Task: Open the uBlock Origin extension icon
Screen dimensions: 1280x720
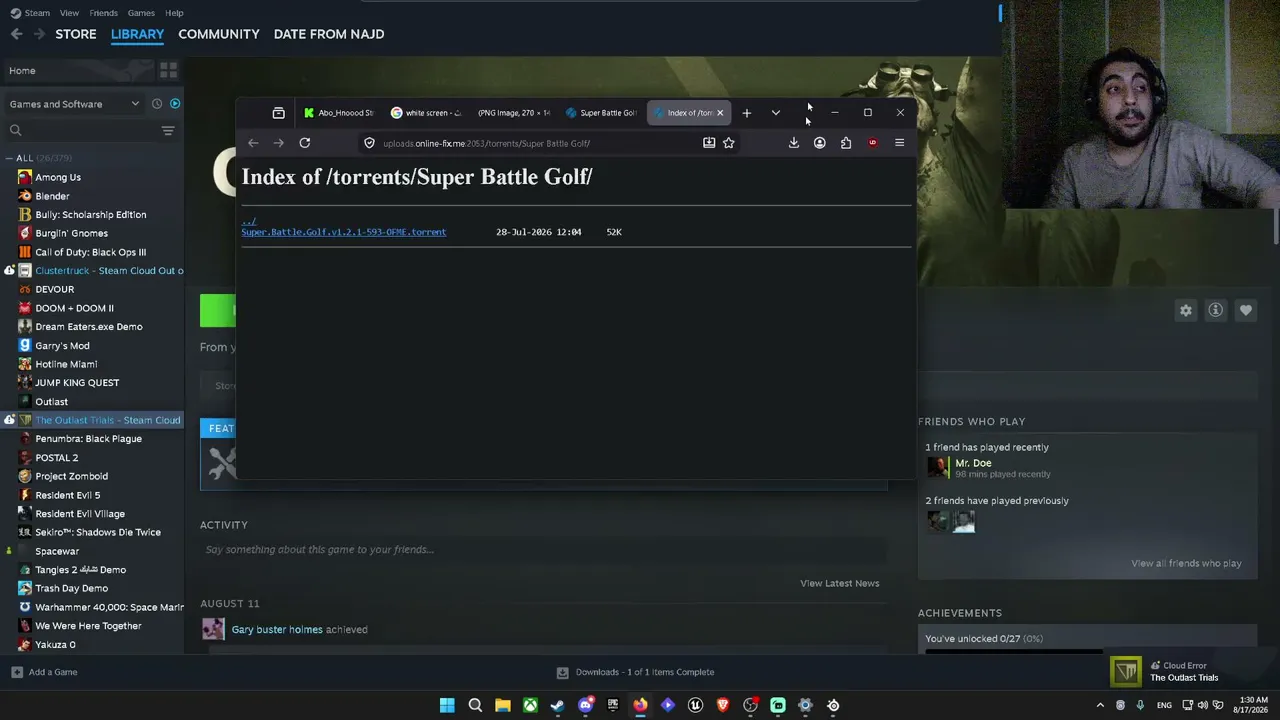Action: pyautogui.click(x=873, y=143)
